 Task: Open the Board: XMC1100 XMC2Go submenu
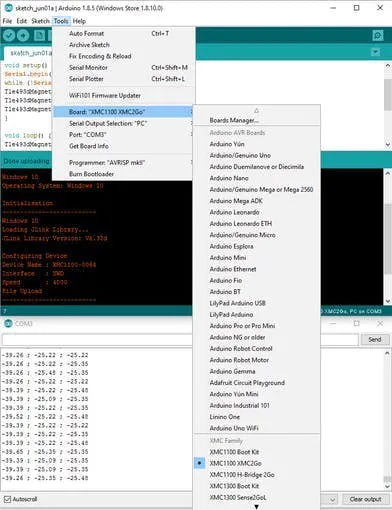pyautogui.click(x=123, y=112)
